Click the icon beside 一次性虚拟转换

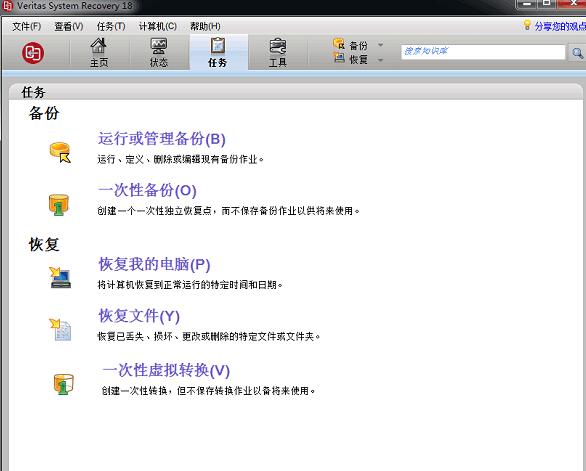[x=64, y=384]
